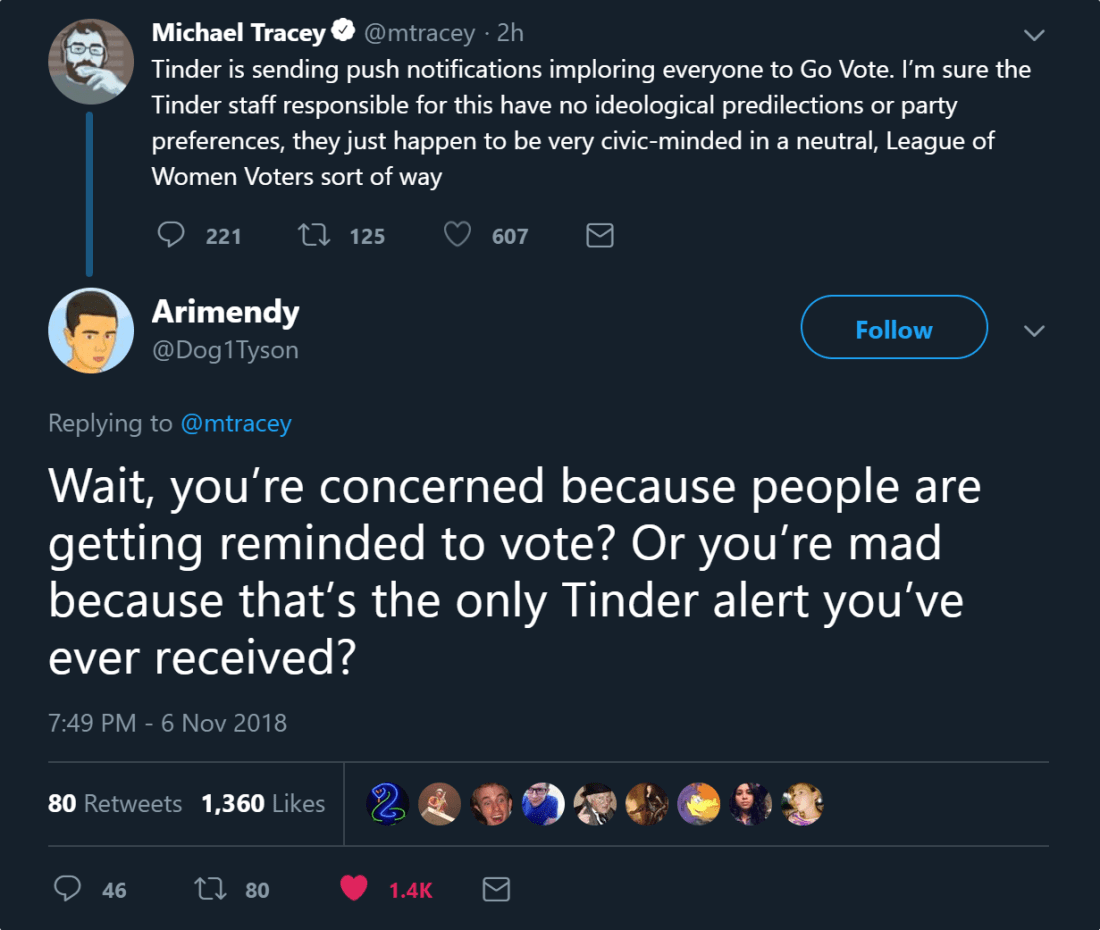Open Arimendy's profile avatar
The image size is (1100, 930).
tap(91, 330)
